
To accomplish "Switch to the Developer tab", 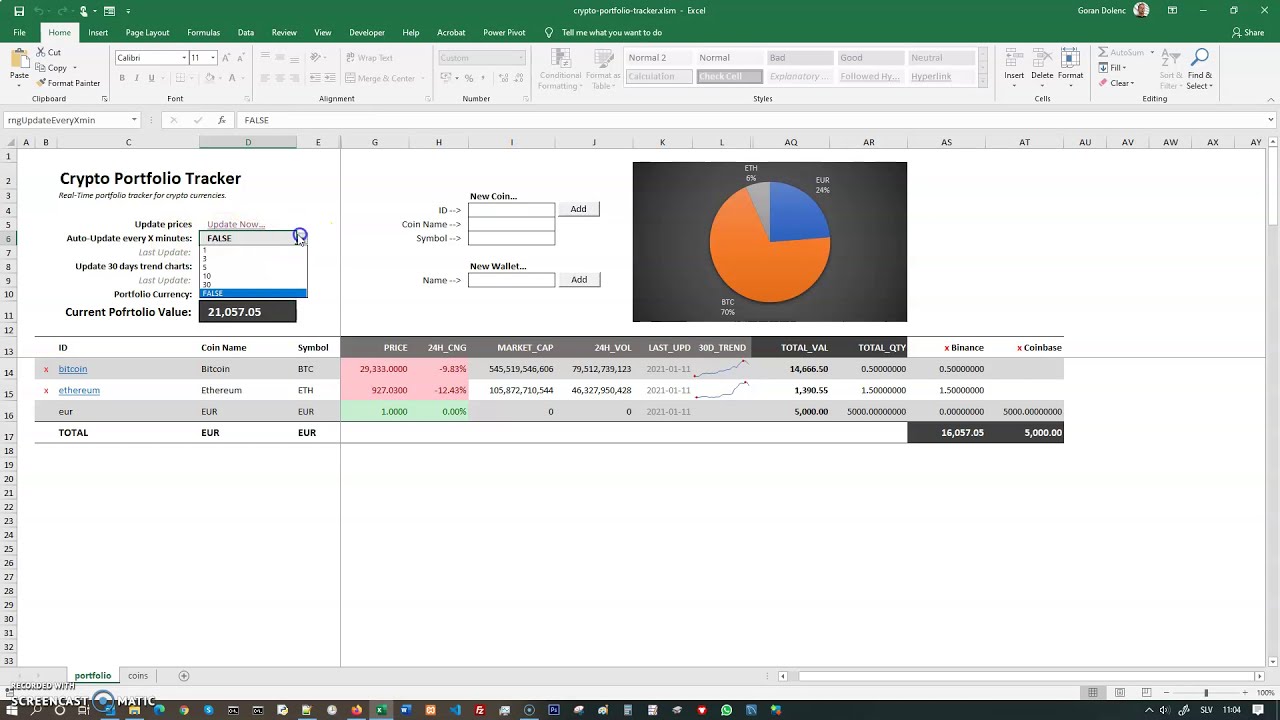I will pos(367,33).
